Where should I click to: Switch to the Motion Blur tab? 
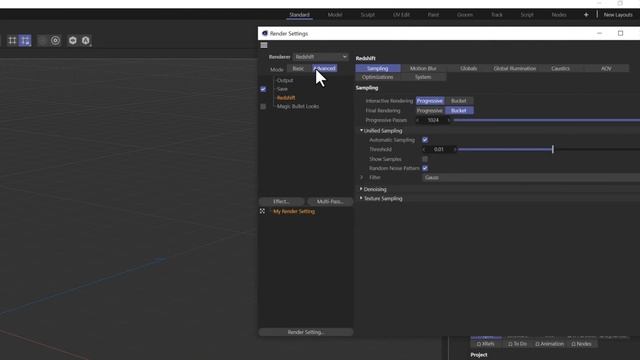tap(423, 69)
